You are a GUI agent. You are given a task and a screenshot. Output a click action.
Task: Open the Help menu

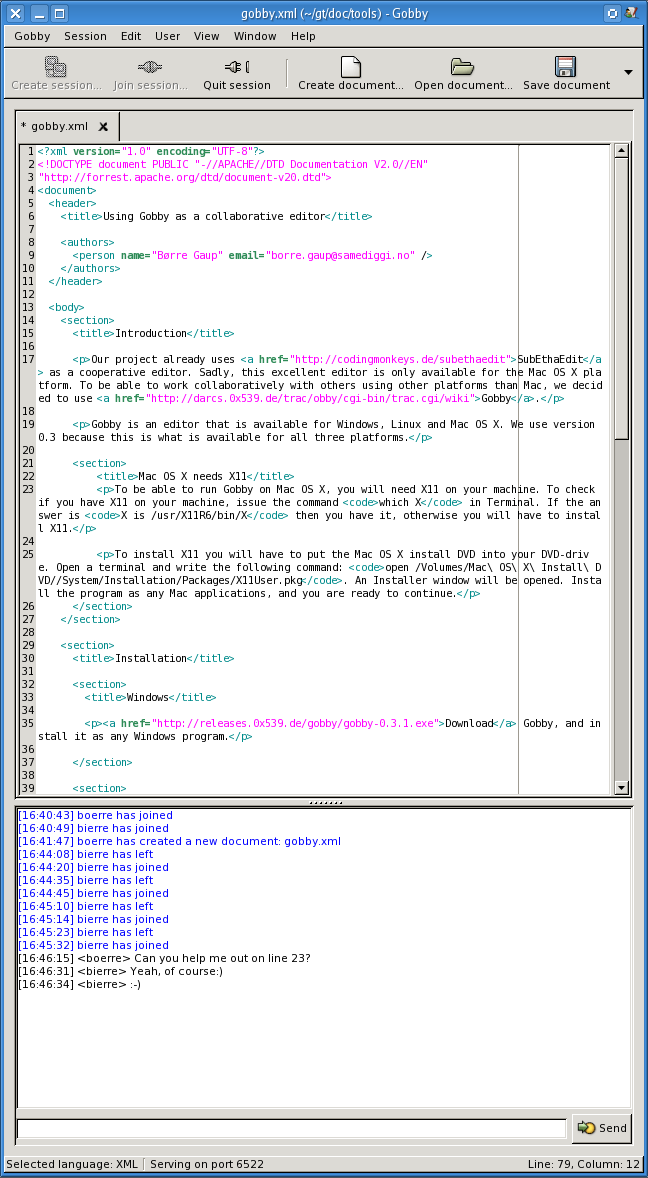click(x=303, y=36)
